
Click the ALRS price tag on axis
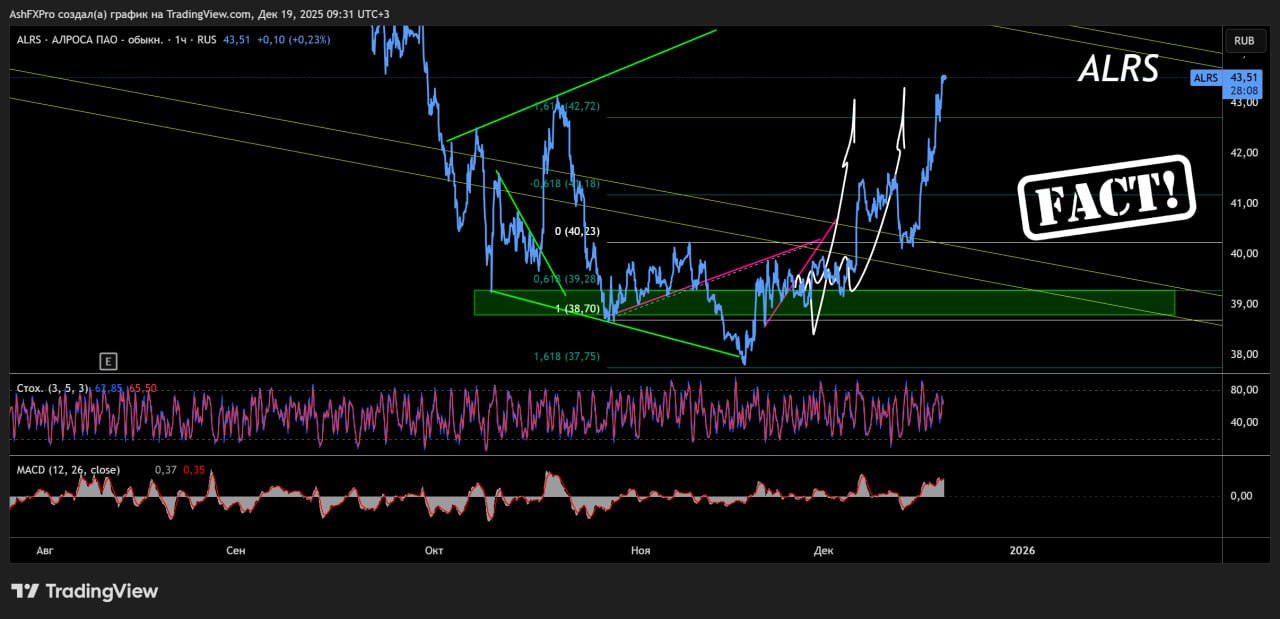point(1206,78)
